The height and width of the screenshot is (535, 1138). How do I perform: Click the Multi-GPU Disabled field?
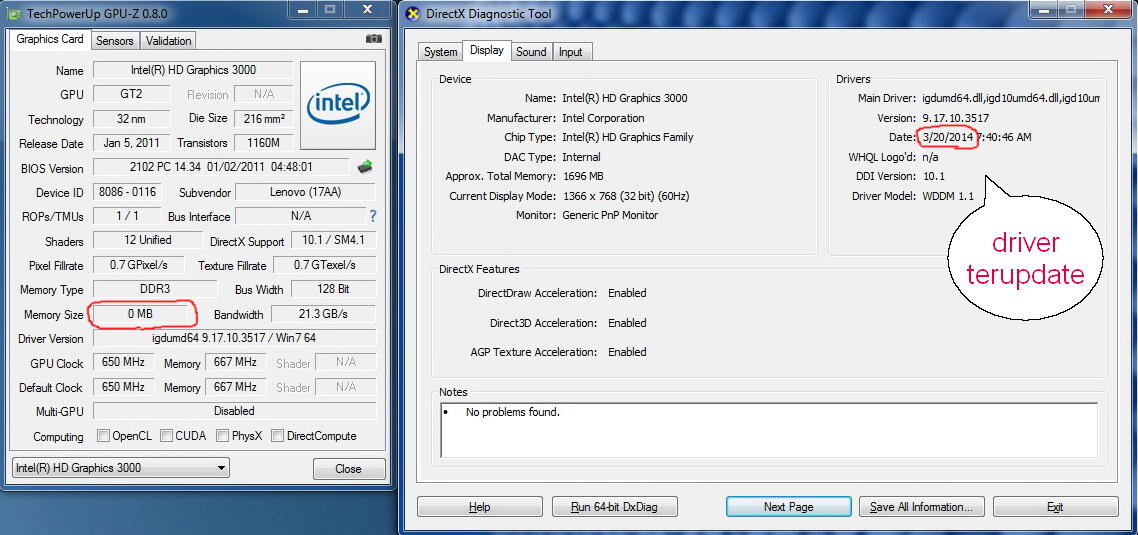(x=234, y=410)
